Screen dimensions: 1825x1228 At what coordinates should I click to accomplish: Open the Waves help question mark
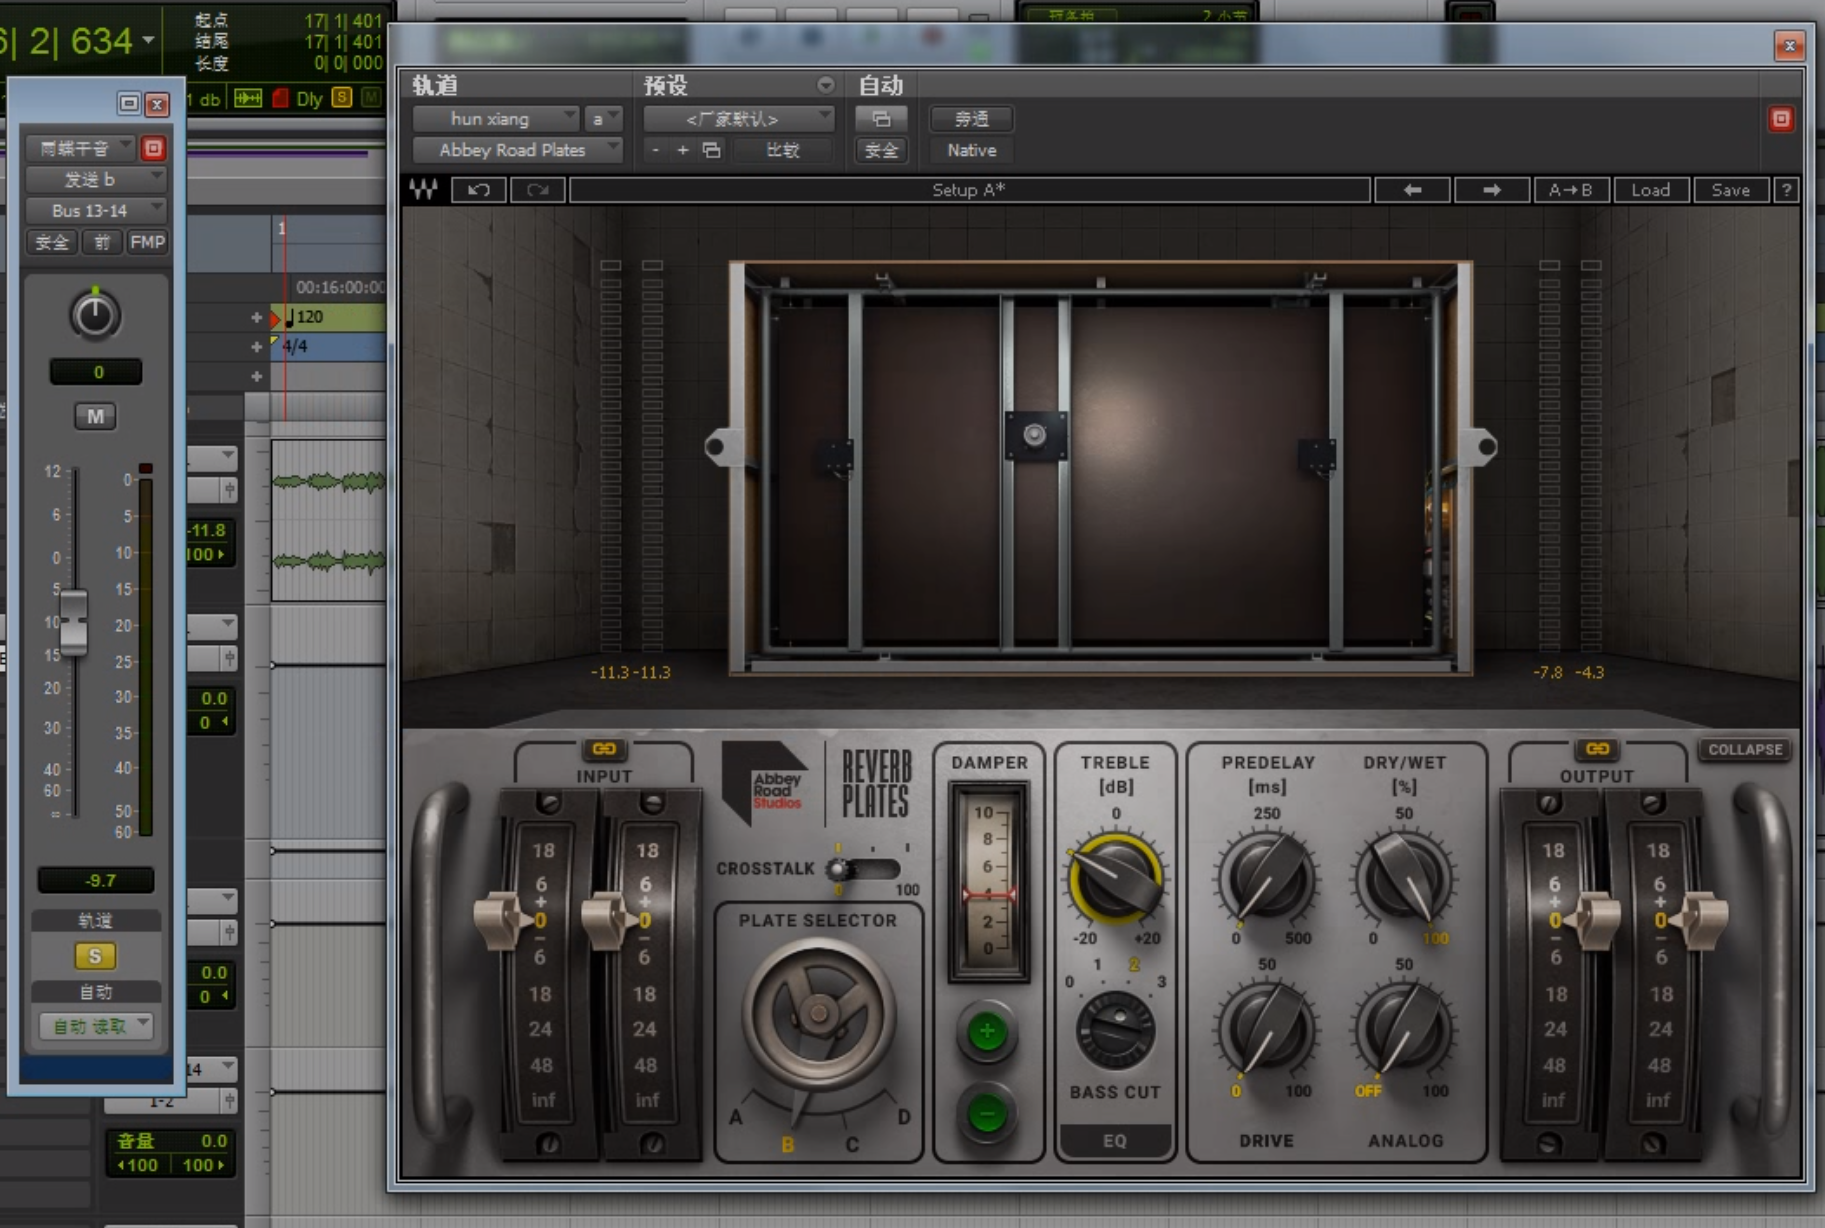click(x=1786, y=190)
